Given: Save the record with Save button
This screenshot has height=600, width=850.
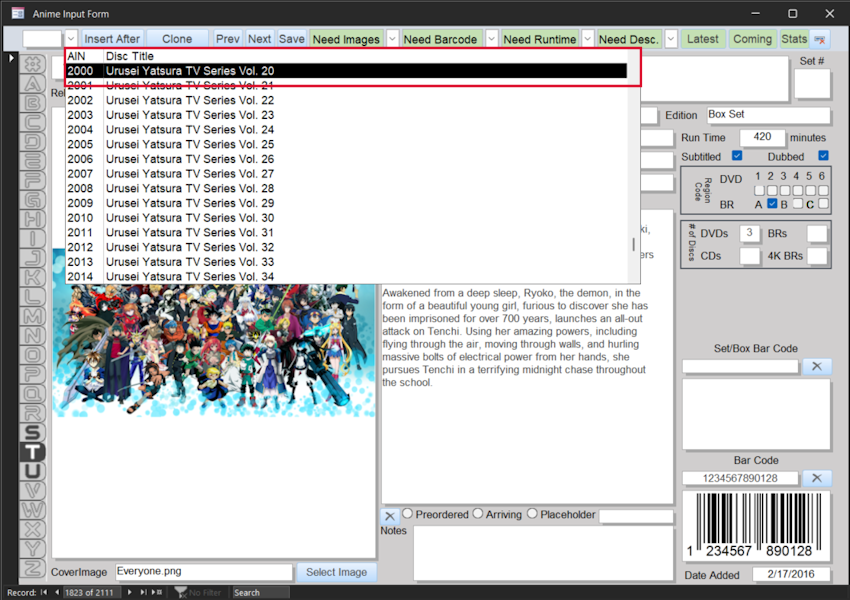Looking at the screenshot, I should coord(292,39).
